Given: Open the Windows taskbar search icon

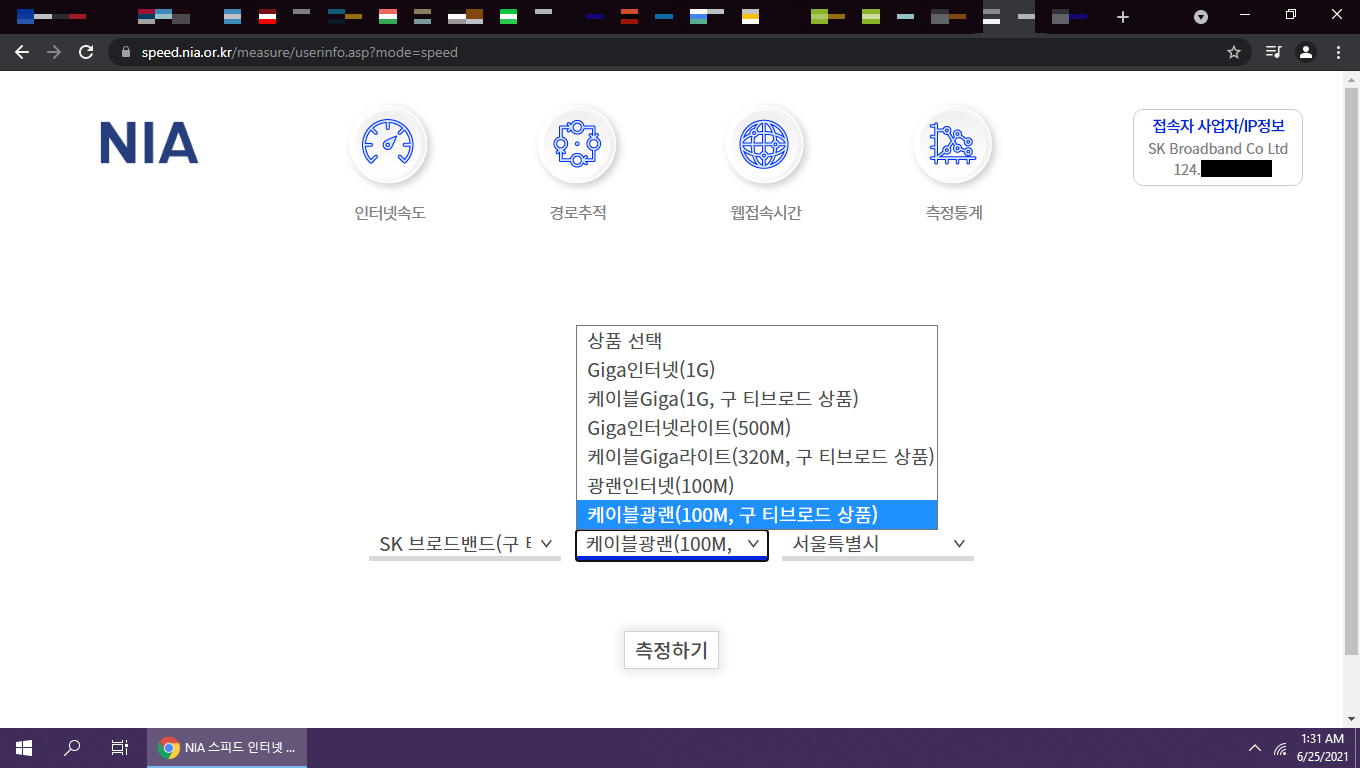Looking at the screenshot, I should 72,747.
